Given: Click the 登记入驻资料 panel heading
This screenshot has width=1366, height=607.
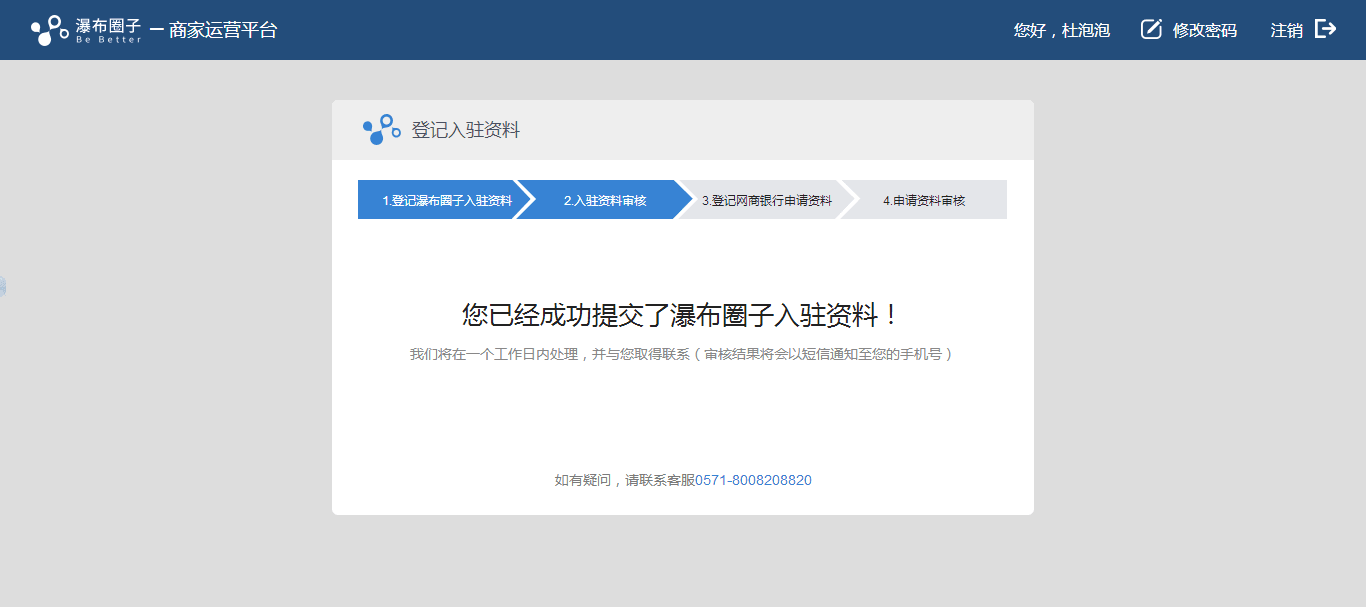Looking at the screenshot, I should tap(466, 130).
